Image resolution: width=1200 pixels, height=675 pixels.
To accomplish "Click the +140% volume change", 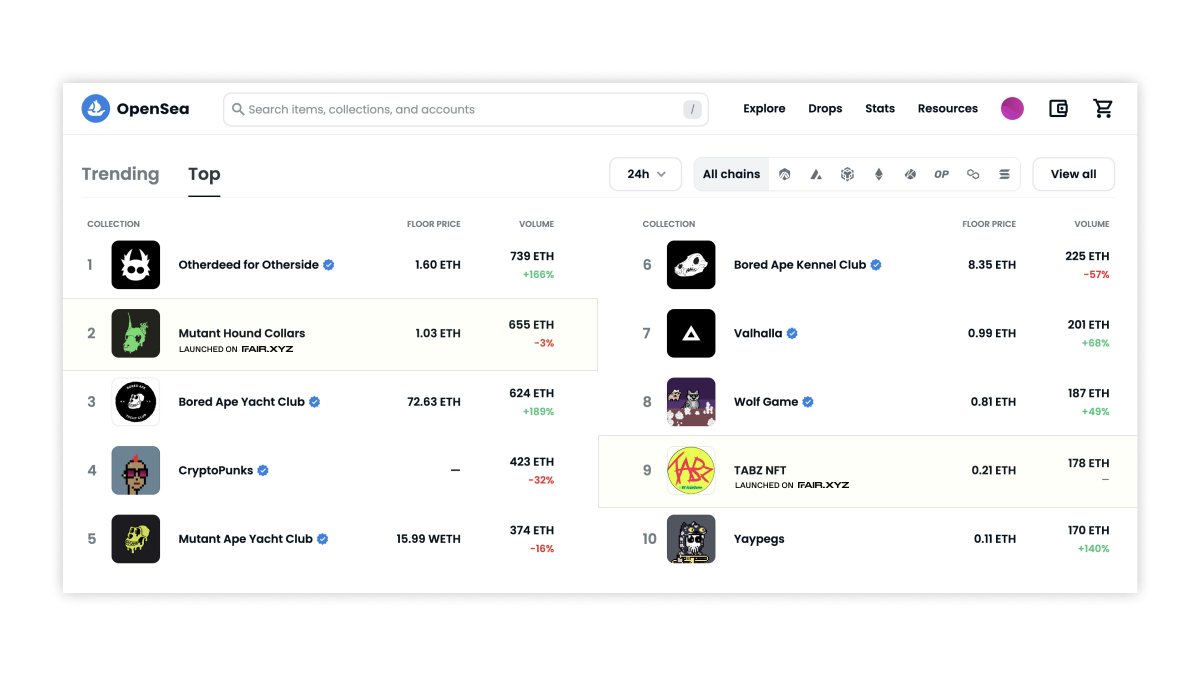I will coord(1093,549).
